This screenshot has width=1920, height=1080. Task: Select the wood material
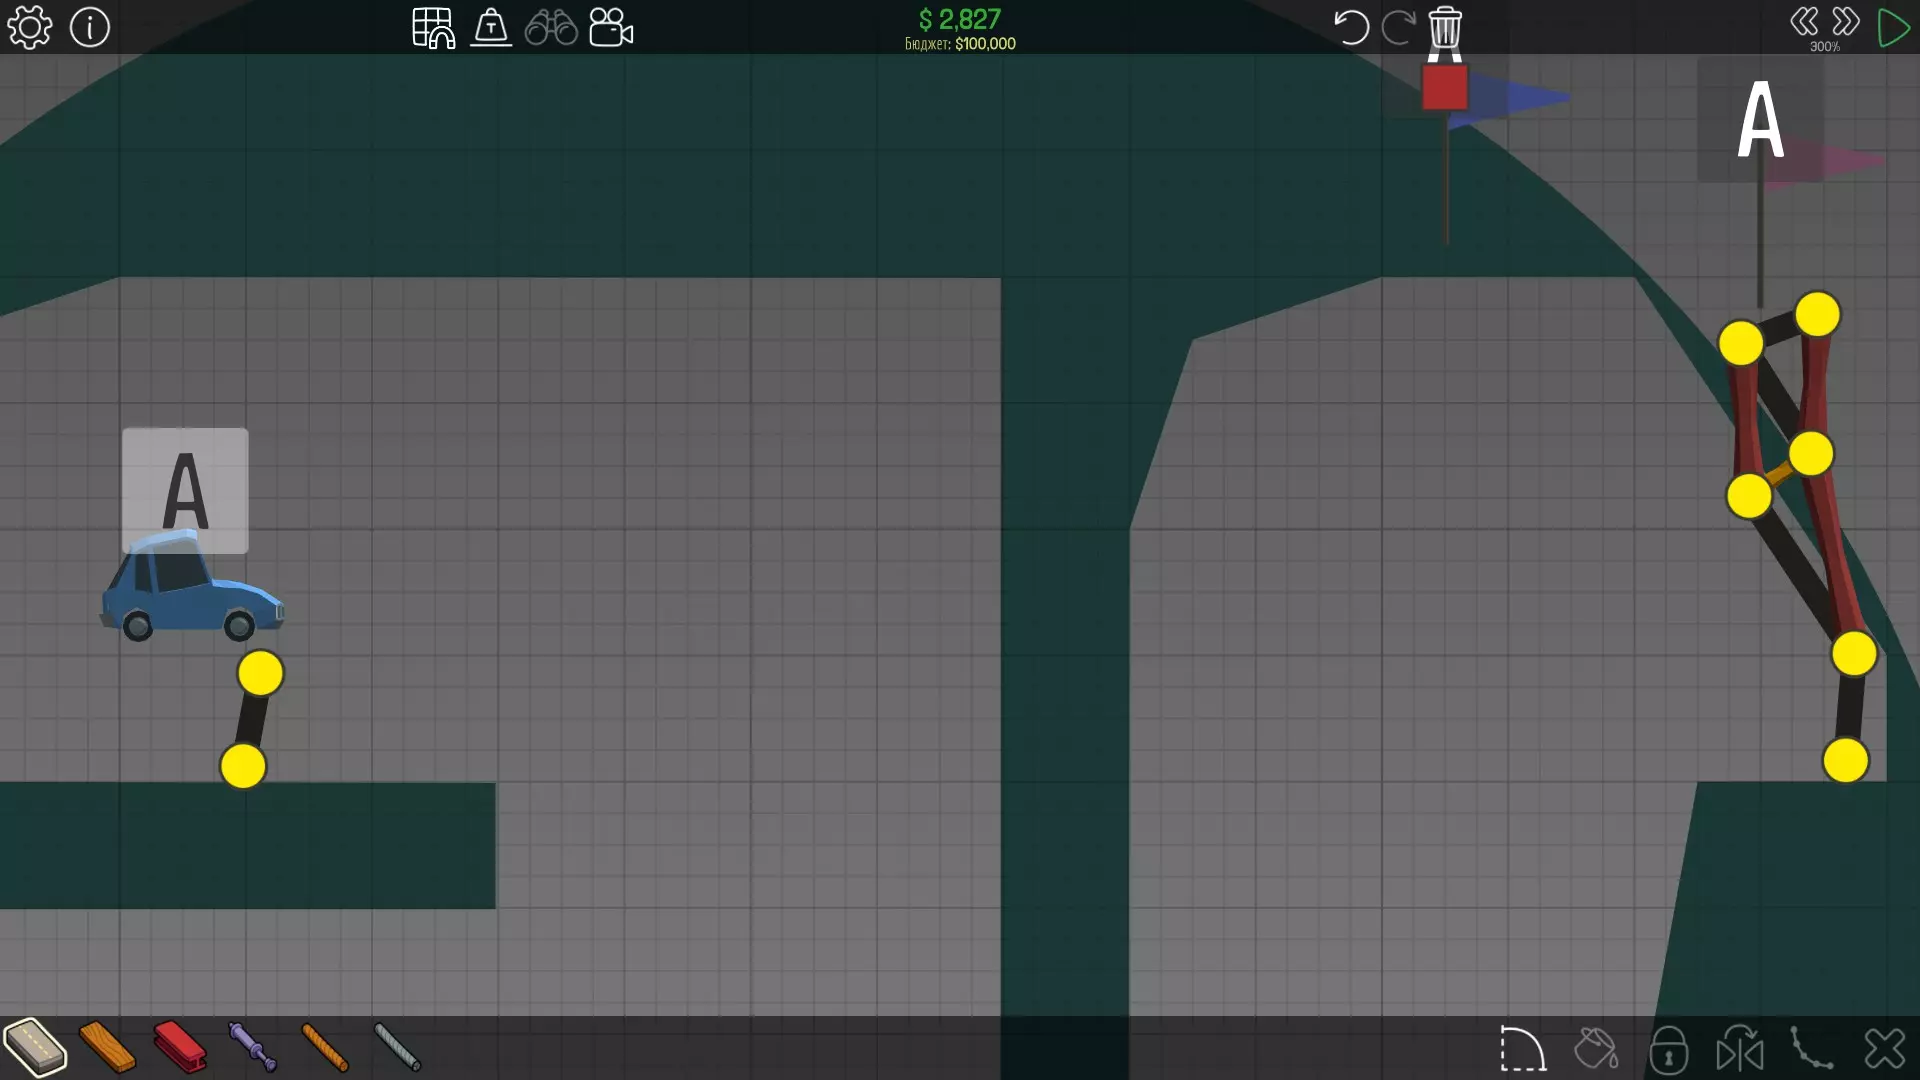coord(107,1047)
